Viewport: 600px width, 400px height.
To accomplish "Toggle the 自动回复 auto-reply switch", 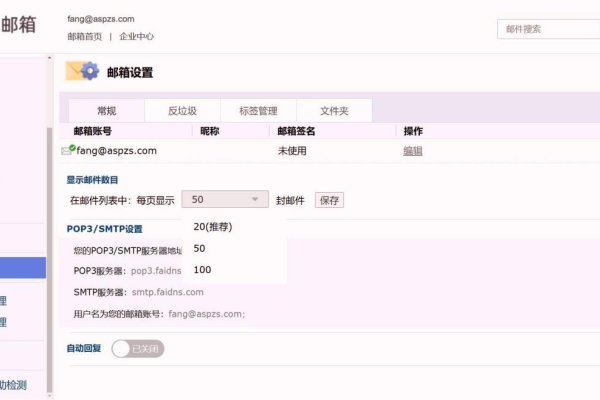I will 138,349.
